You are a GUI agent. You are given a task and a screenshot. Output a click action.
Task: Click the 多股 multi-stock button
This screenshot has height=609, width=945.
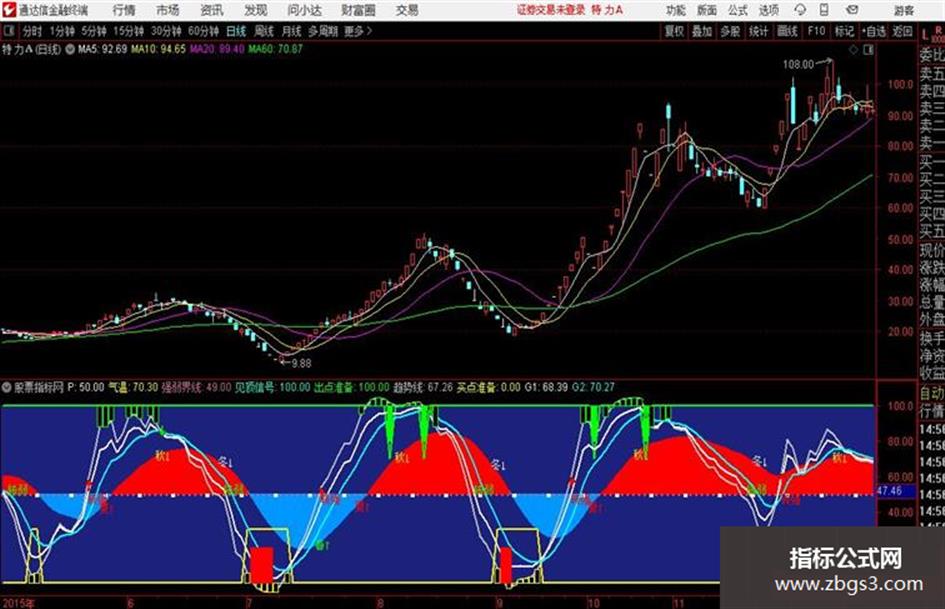coord(730,31)
